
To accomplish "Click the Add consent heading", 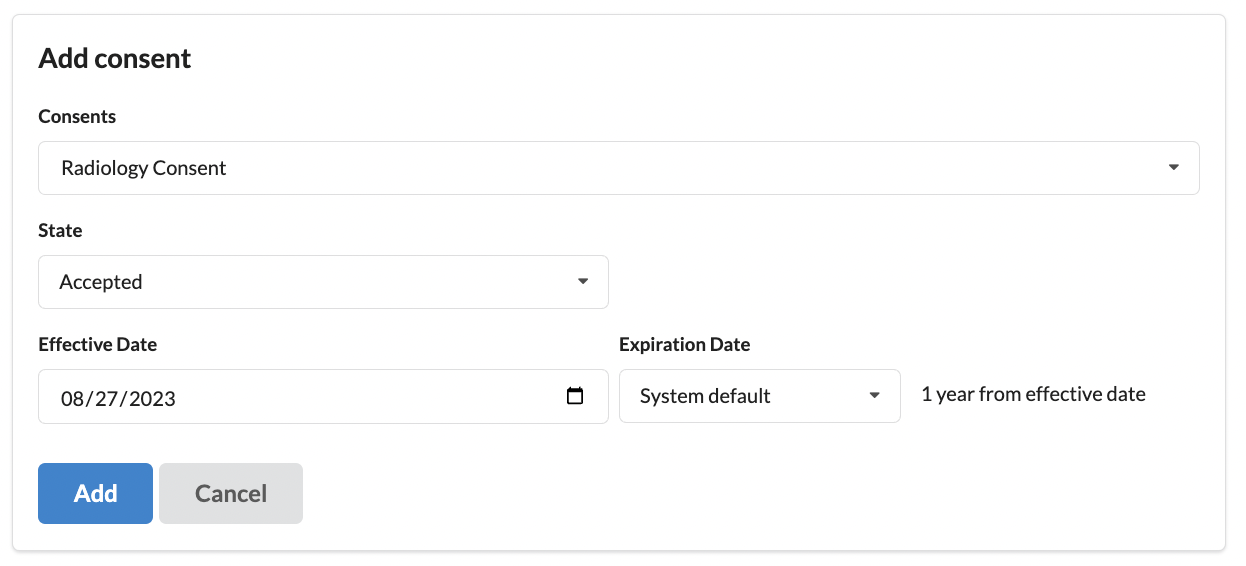I will coord(115,59).
